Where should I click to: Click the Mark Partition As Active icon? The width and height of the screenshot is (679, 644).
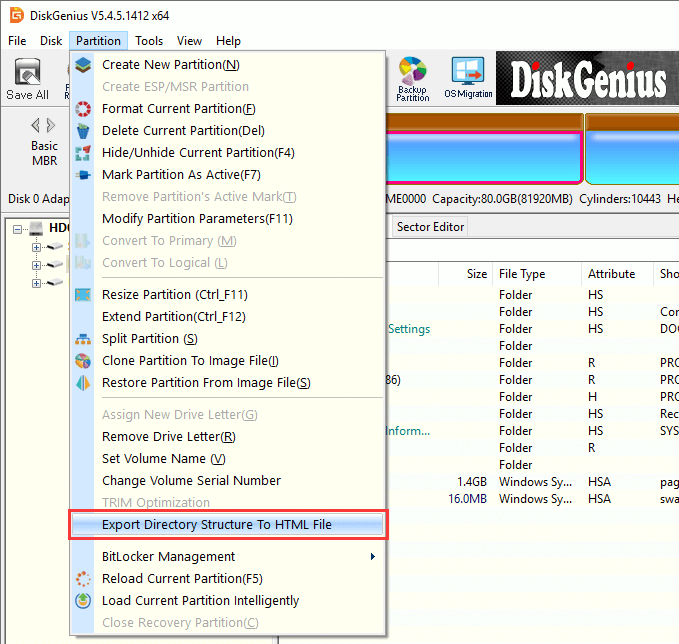(83, 175)
